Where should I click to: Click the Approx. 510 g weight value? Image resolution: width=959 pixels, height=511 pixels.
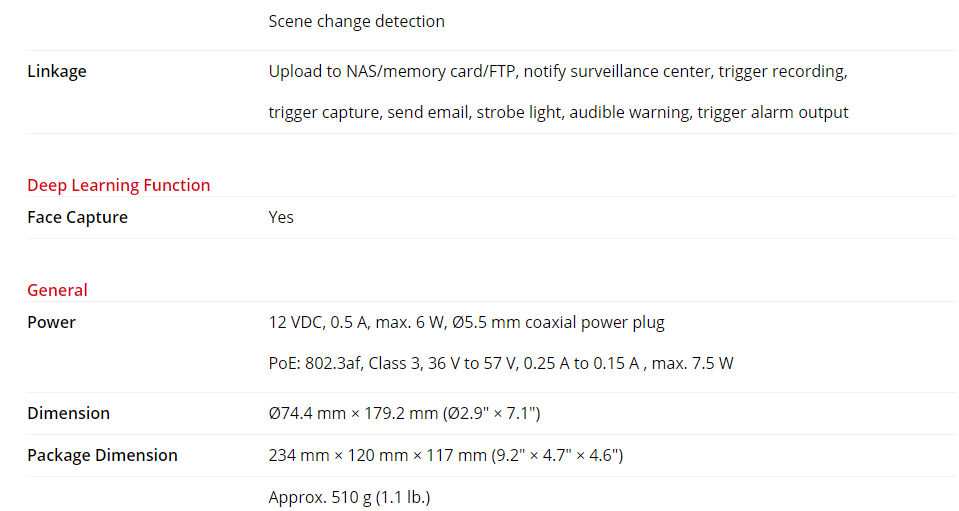pos(349,497)
